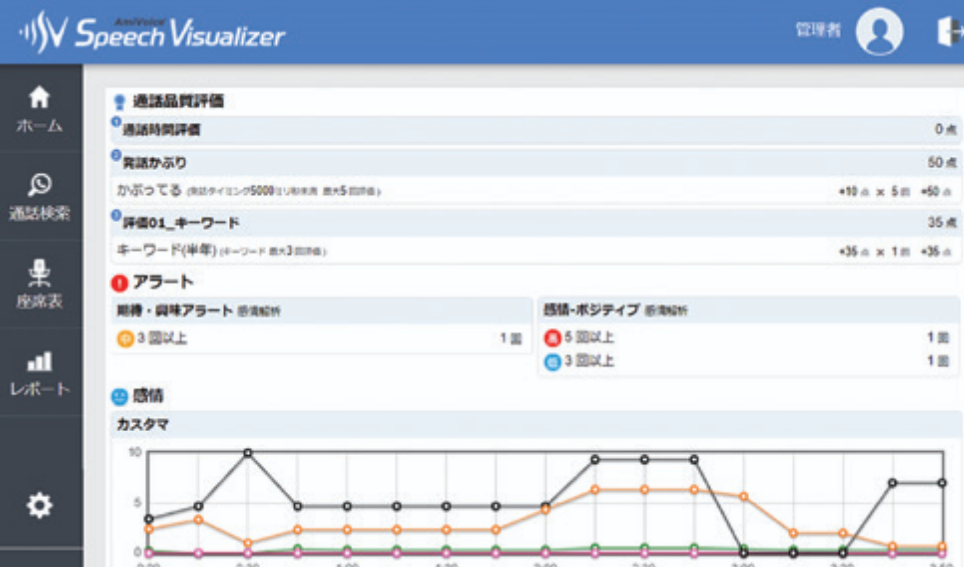Open 通話検索 in the sidebar
964x567 pixels.
[39, 197]
